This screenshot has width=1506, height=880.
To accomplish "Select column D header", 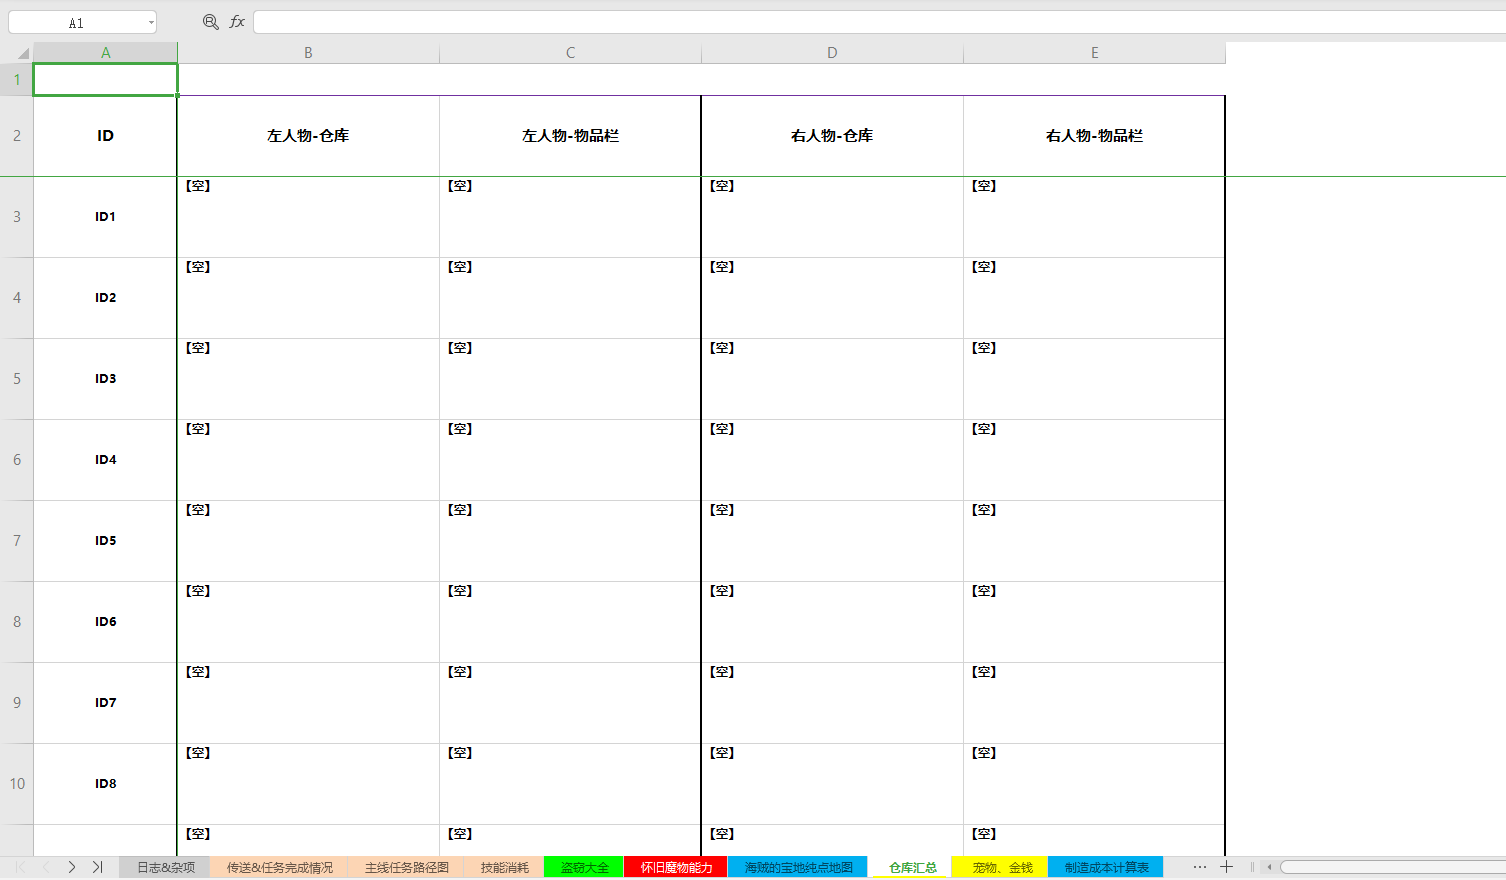I will pyautogui.click(x=832, y=53).
